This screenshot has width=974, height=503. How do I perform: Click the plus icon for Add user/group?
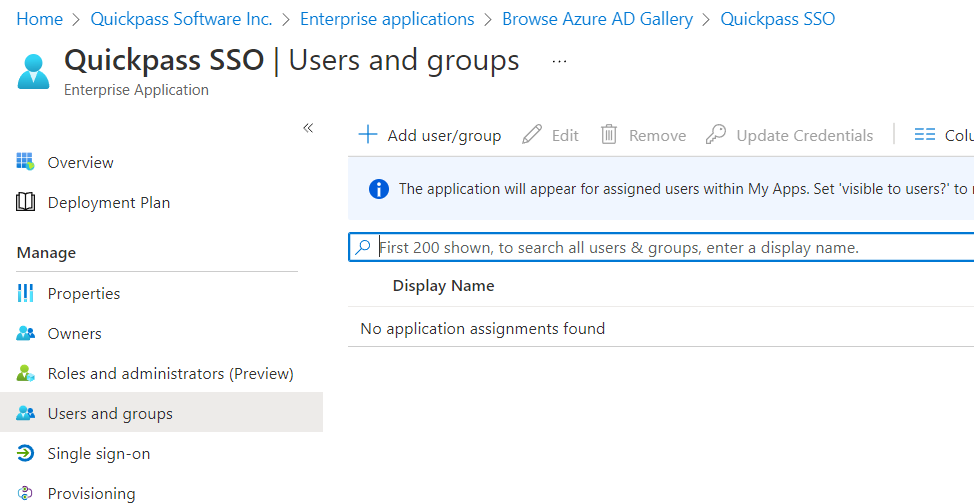pyautogui.click(x=368, y=134)
